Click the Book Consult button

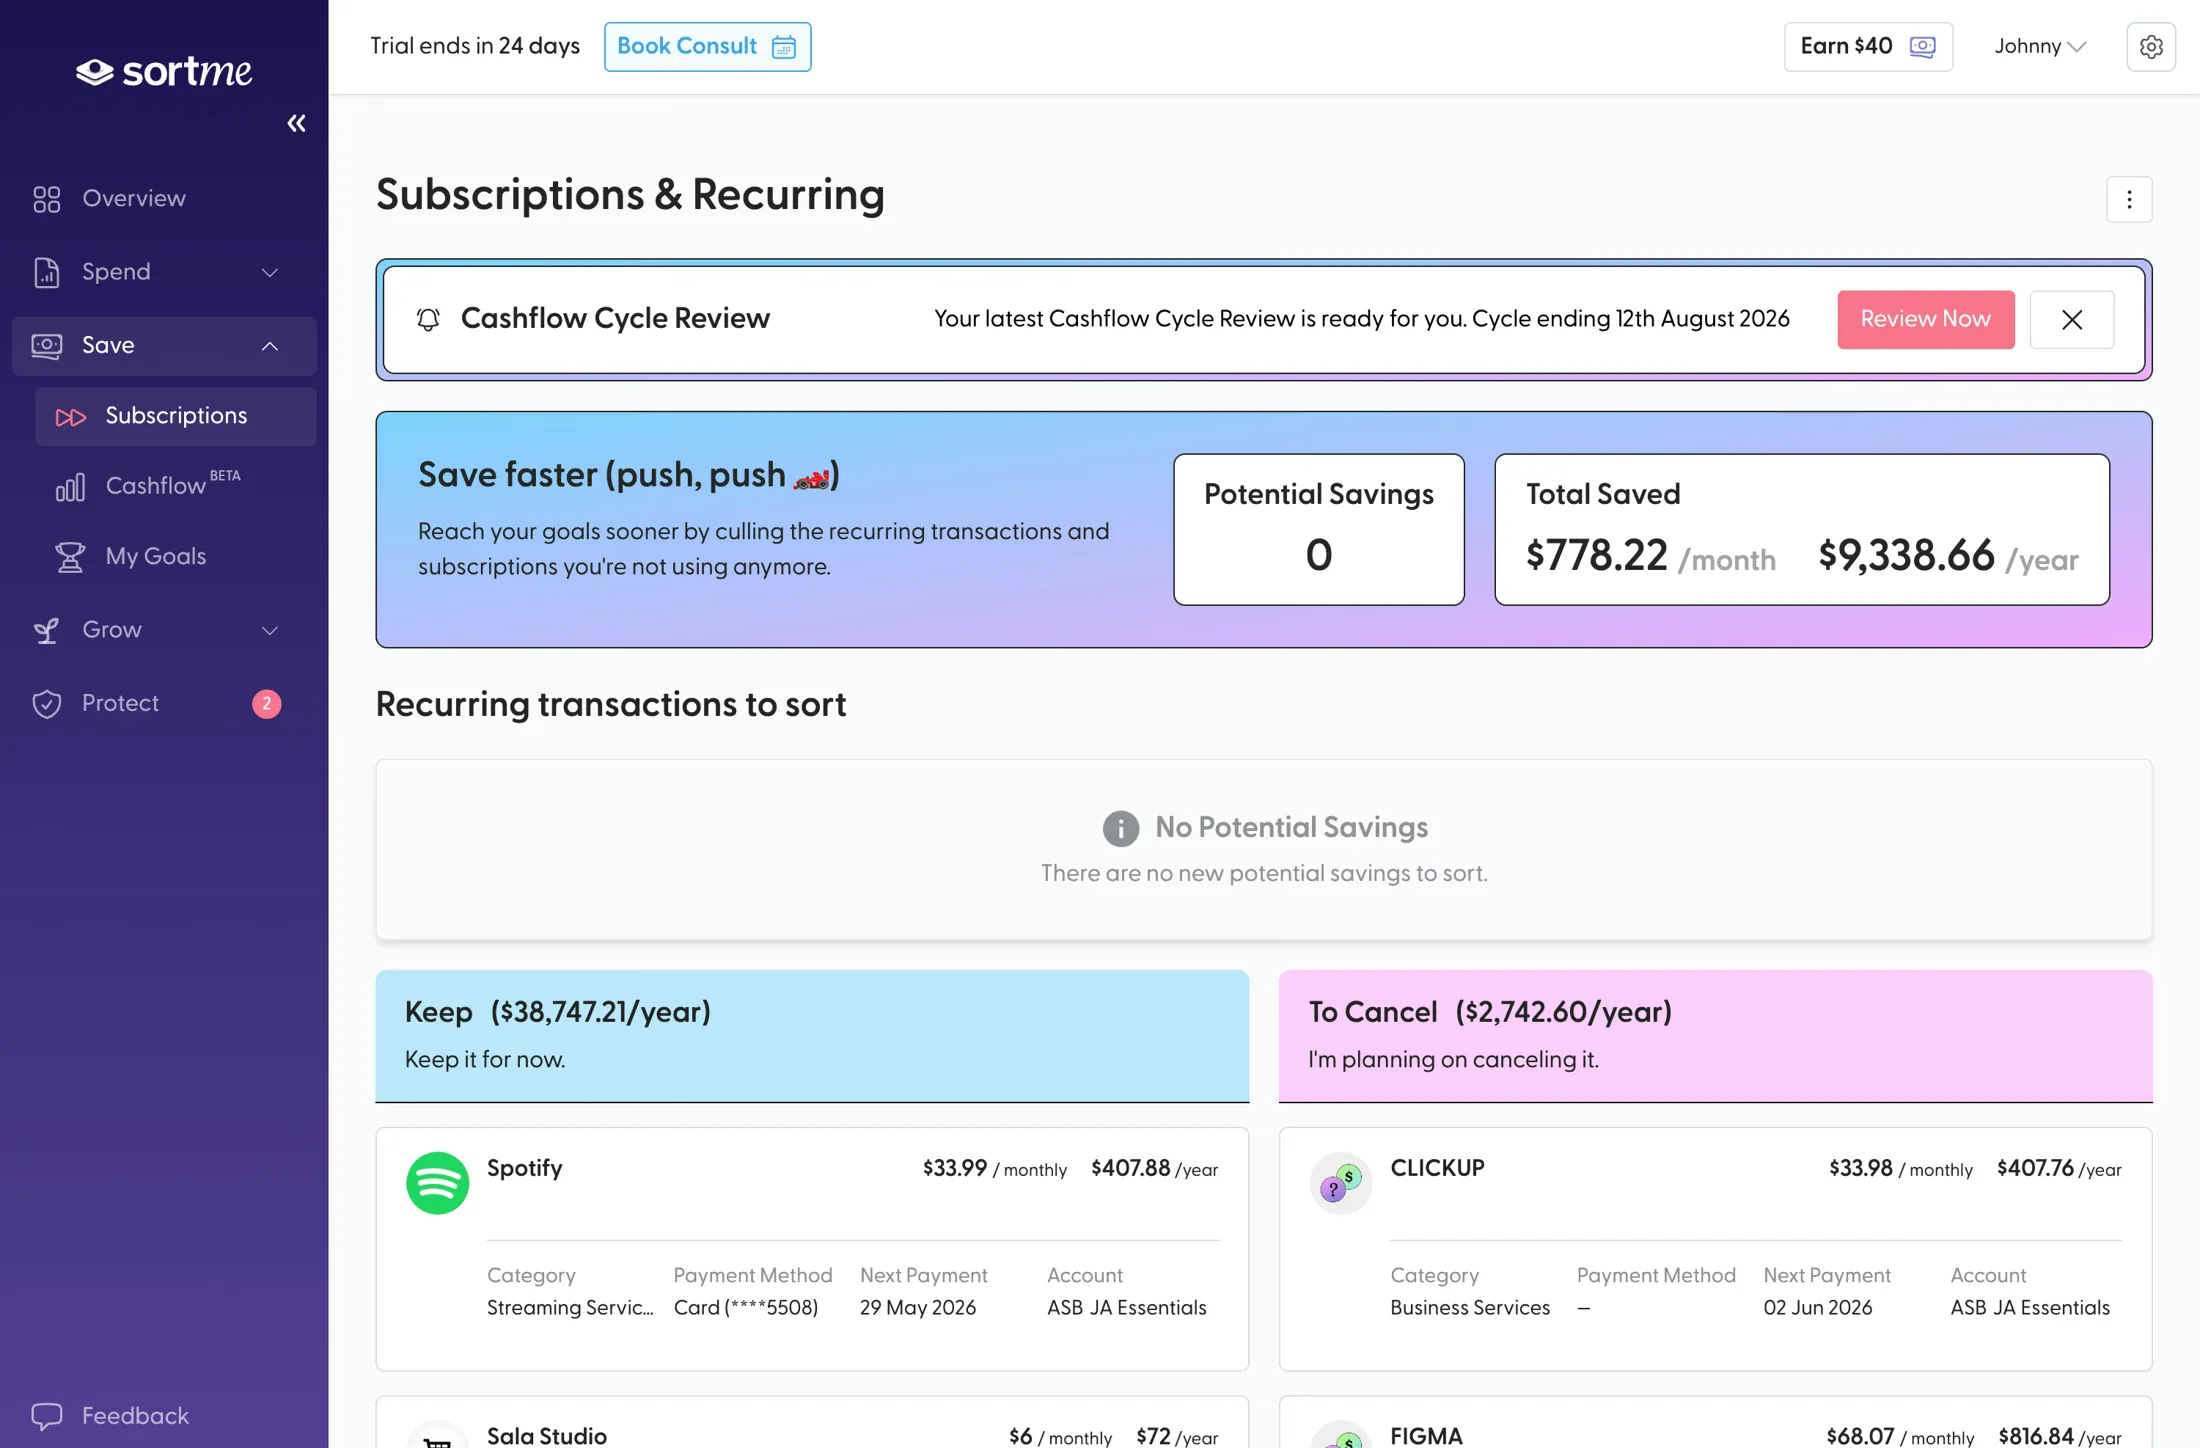707,47
